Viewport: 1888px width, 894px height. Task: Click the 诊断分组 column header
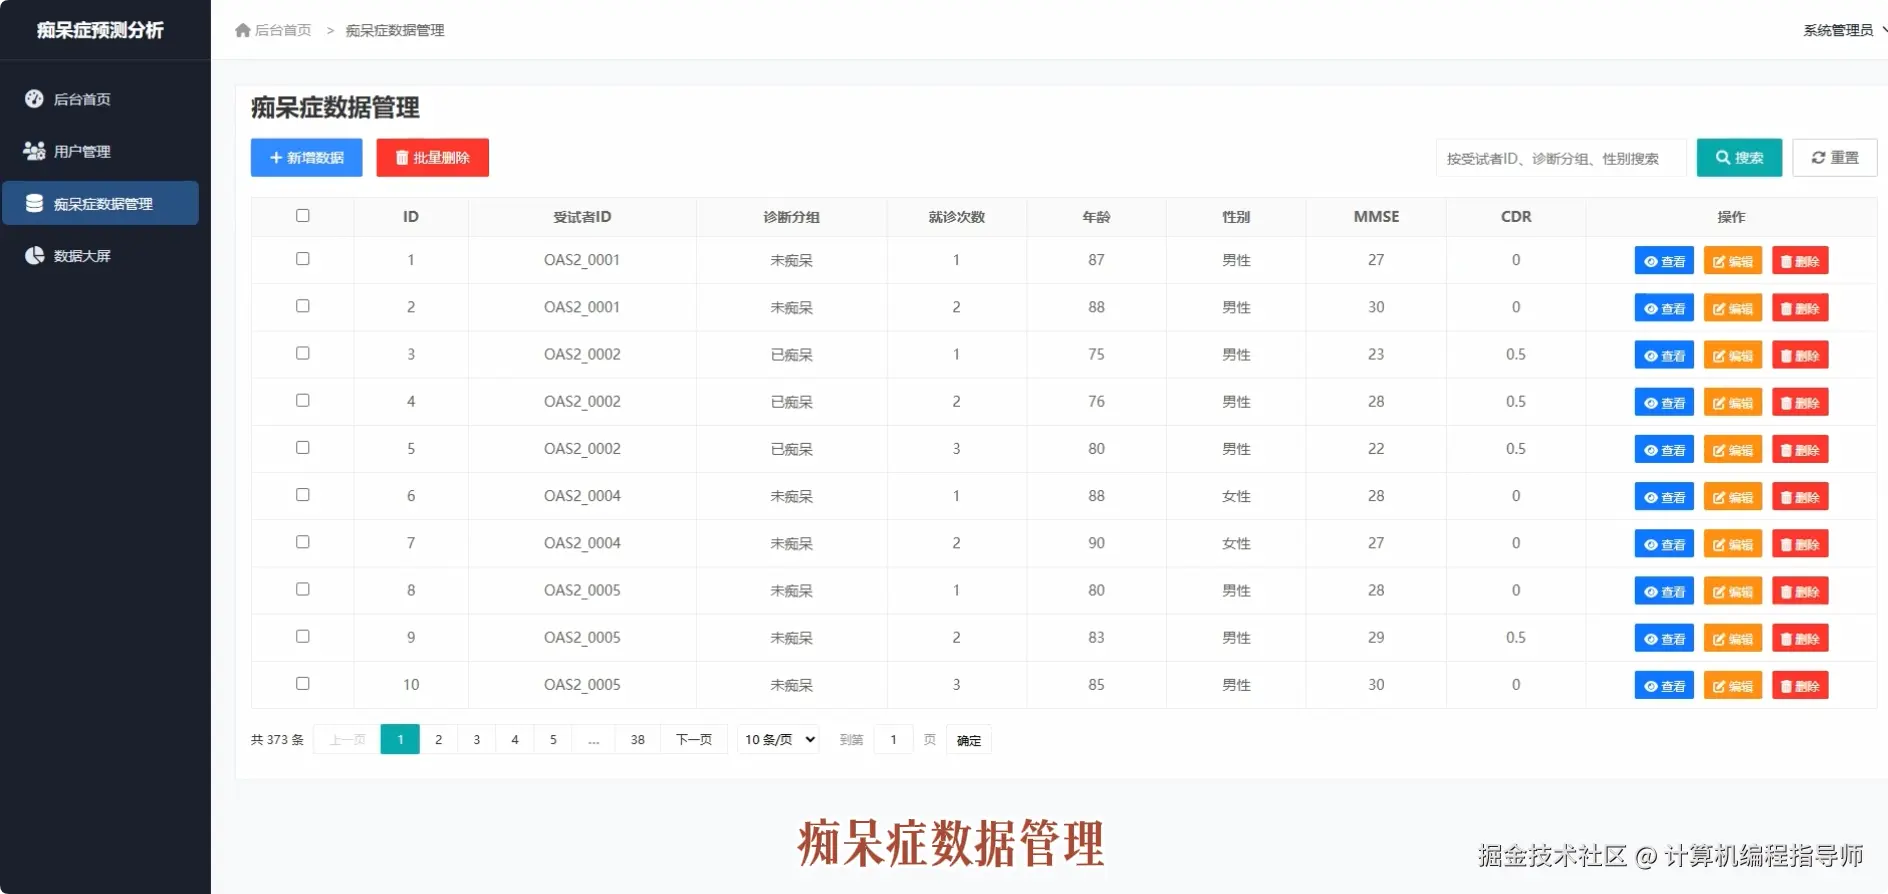791,216
